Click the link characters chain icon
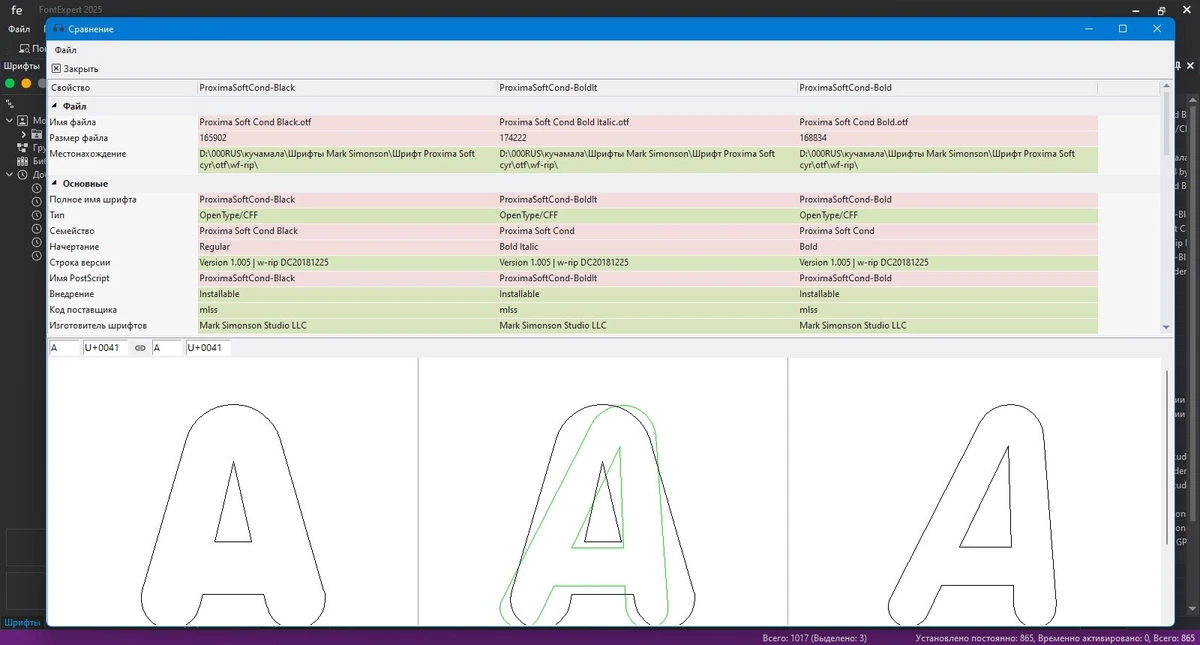This screenshot has width=1200, height=645. (x=140, y=348)
